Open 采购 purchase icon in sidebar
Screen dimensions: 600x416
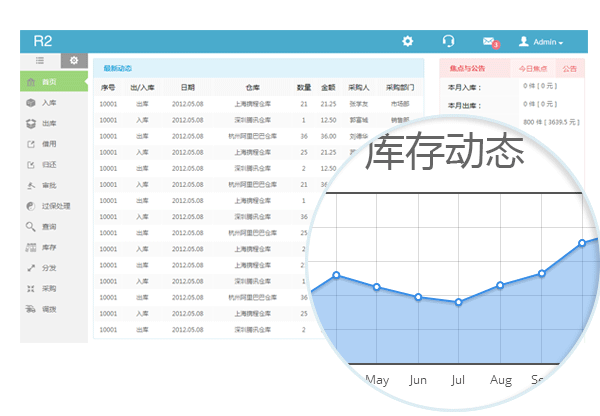coord(31,289)
